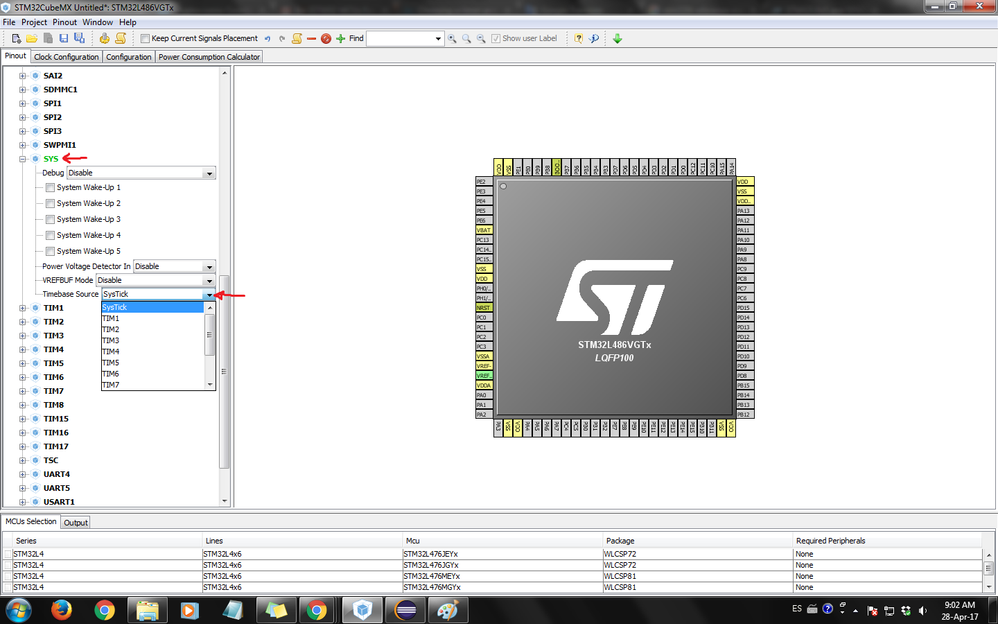This screenshot has height=624, width=998.
Task: Click the Find input field
Action: tap(400, 38)
